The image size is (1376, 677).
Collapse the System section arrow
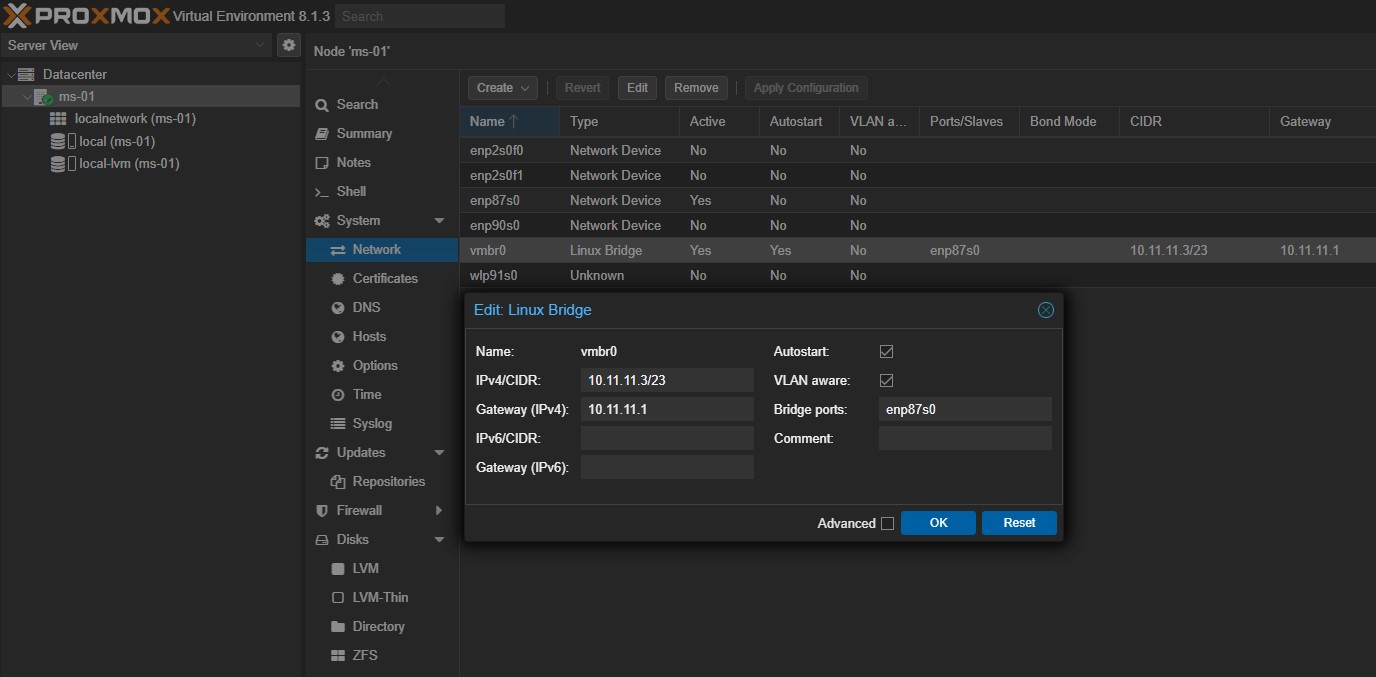(439, 221)
